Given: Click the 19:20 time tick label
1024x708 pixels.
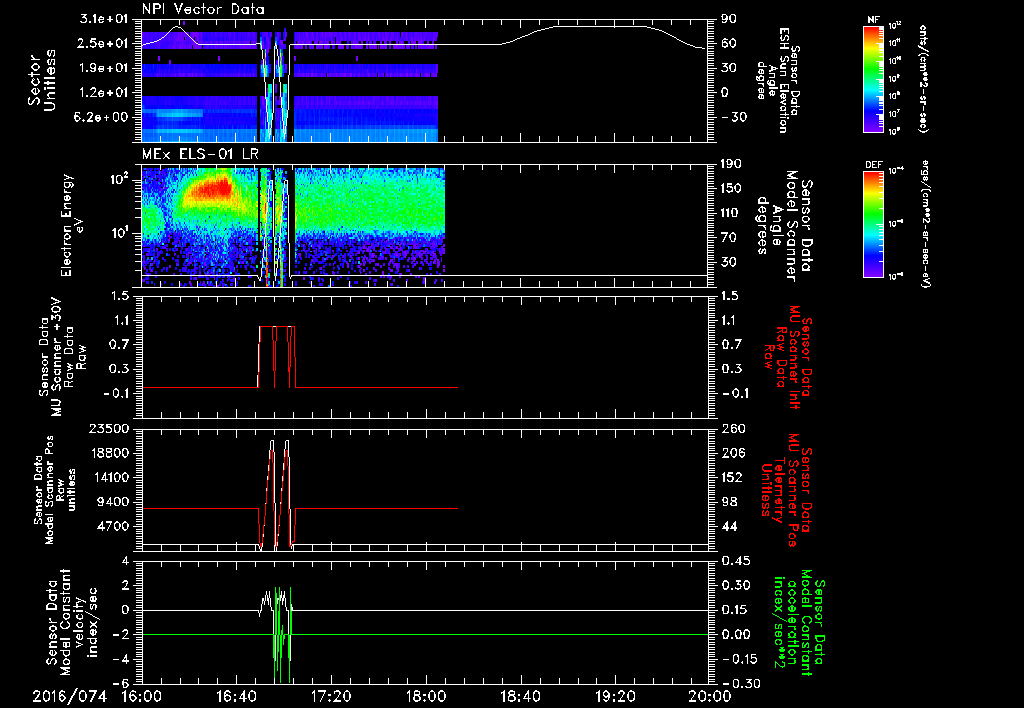Looking at the screenshot, I should (x=615, y=696).
